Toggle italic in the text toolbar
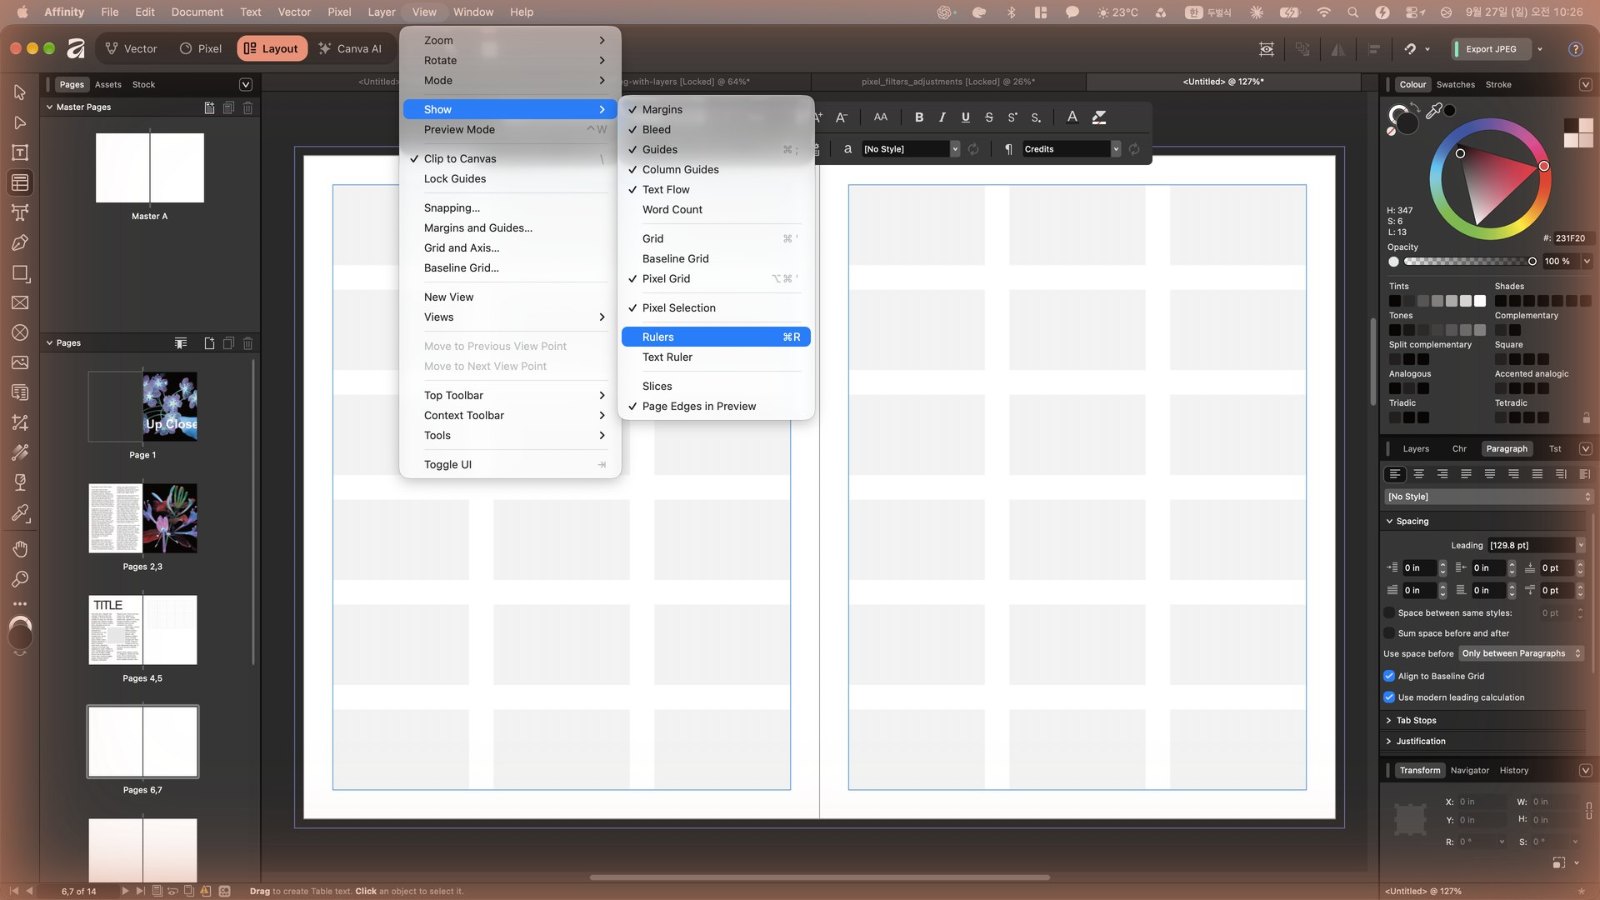Viewport: 1600px width, 900px height. (942, 117)
